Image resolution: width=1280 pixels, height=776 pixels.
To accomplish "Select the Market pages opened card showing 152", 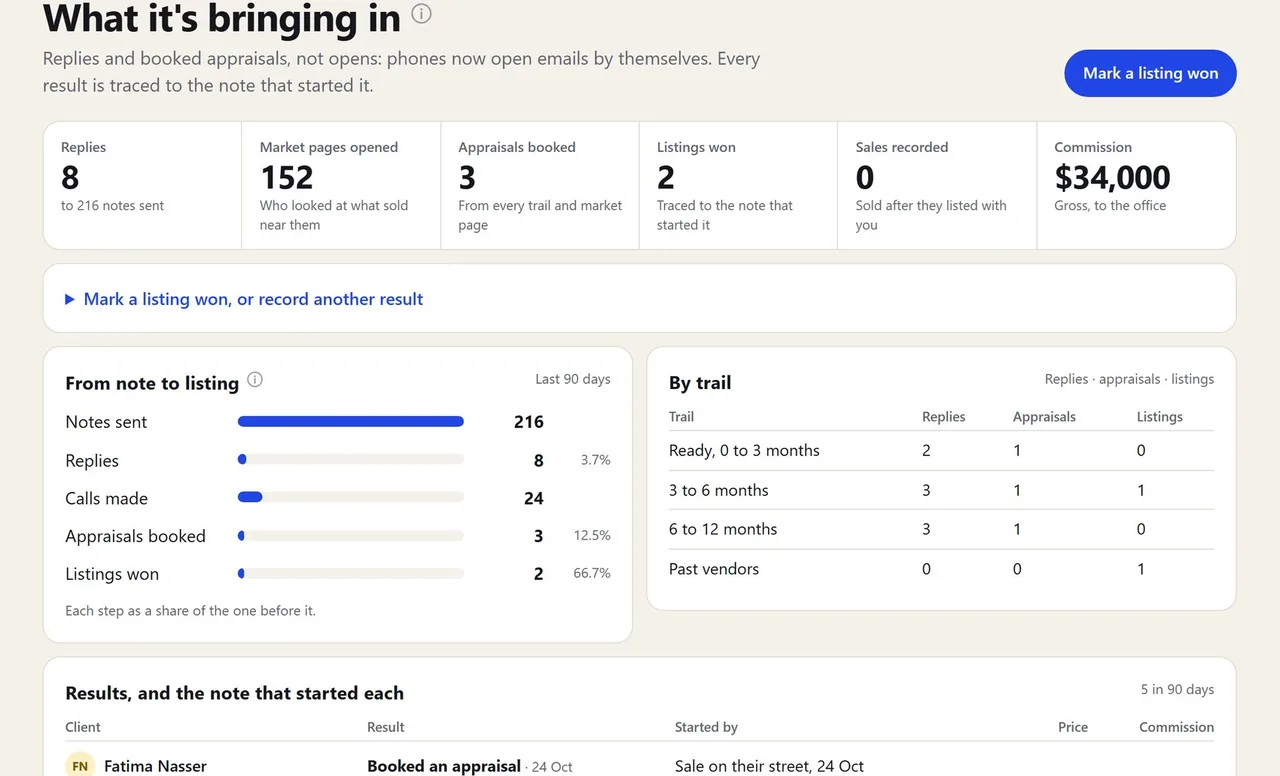I will pos(341,185).
